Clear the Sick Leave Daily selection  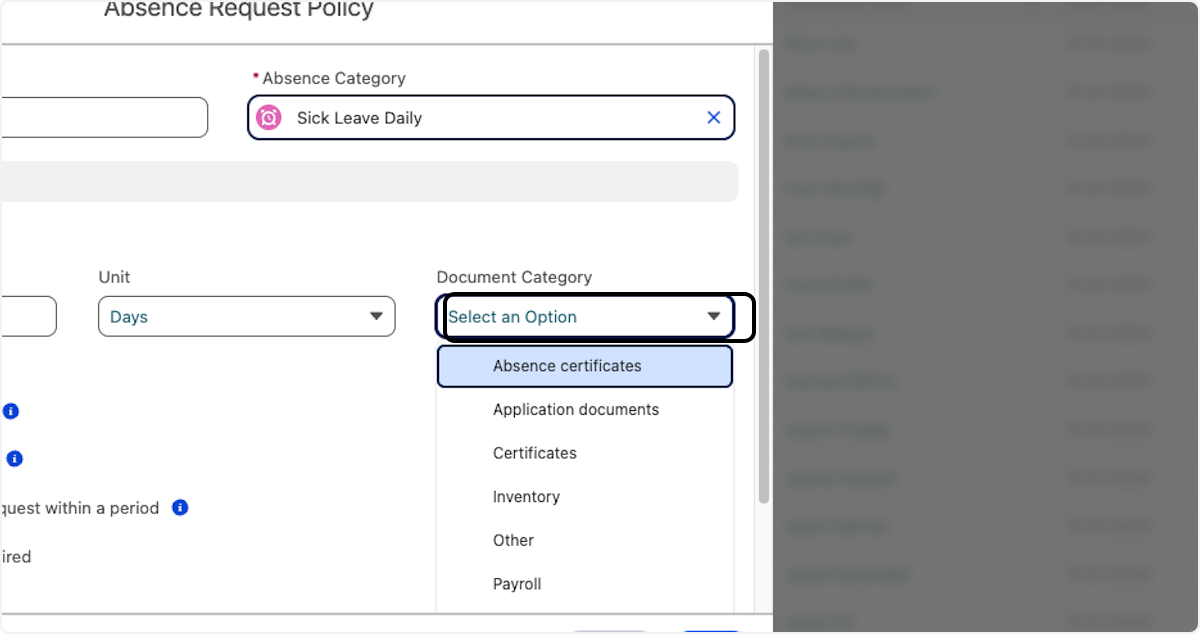[x=713, y=118]
